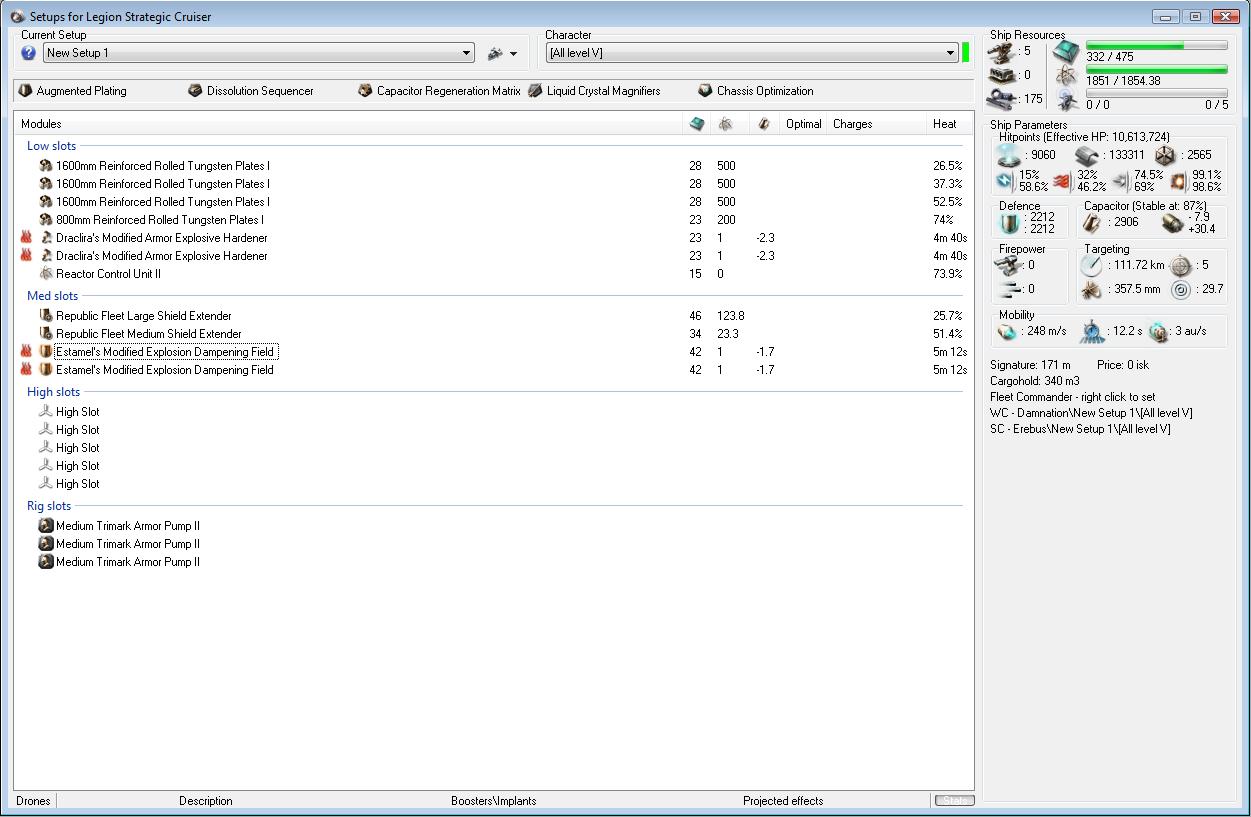Image resolution: width=1251 pixels, height=817 pixels.
Task: Open the Boosters\Implants tab
Action: [x=494, y=801]
